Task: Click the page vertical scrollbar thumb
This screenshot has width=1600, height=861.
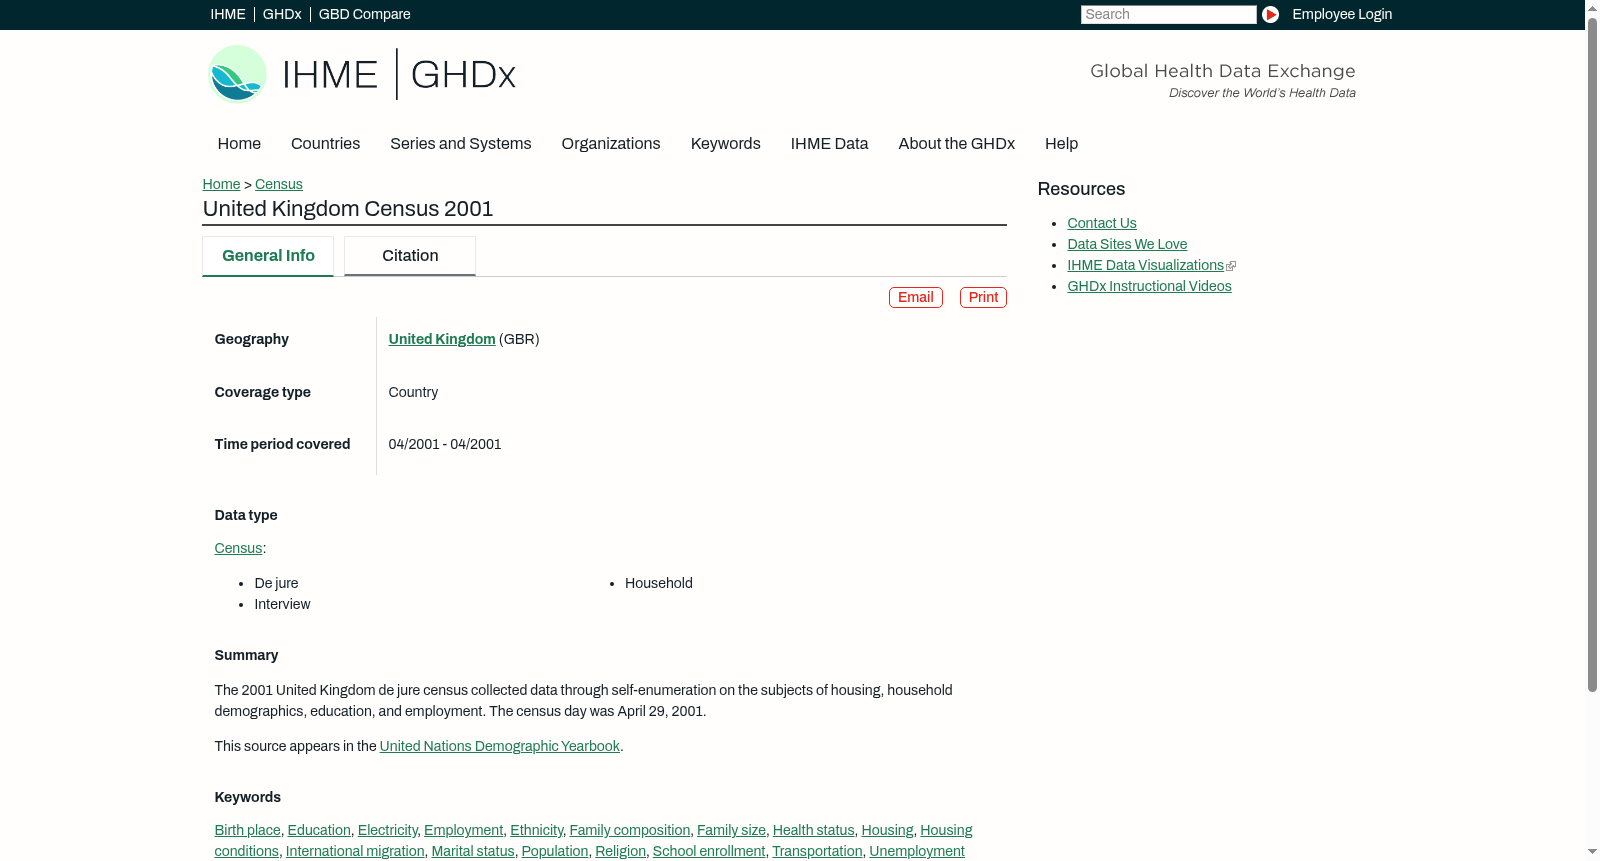Action: tap(1592, 354)
